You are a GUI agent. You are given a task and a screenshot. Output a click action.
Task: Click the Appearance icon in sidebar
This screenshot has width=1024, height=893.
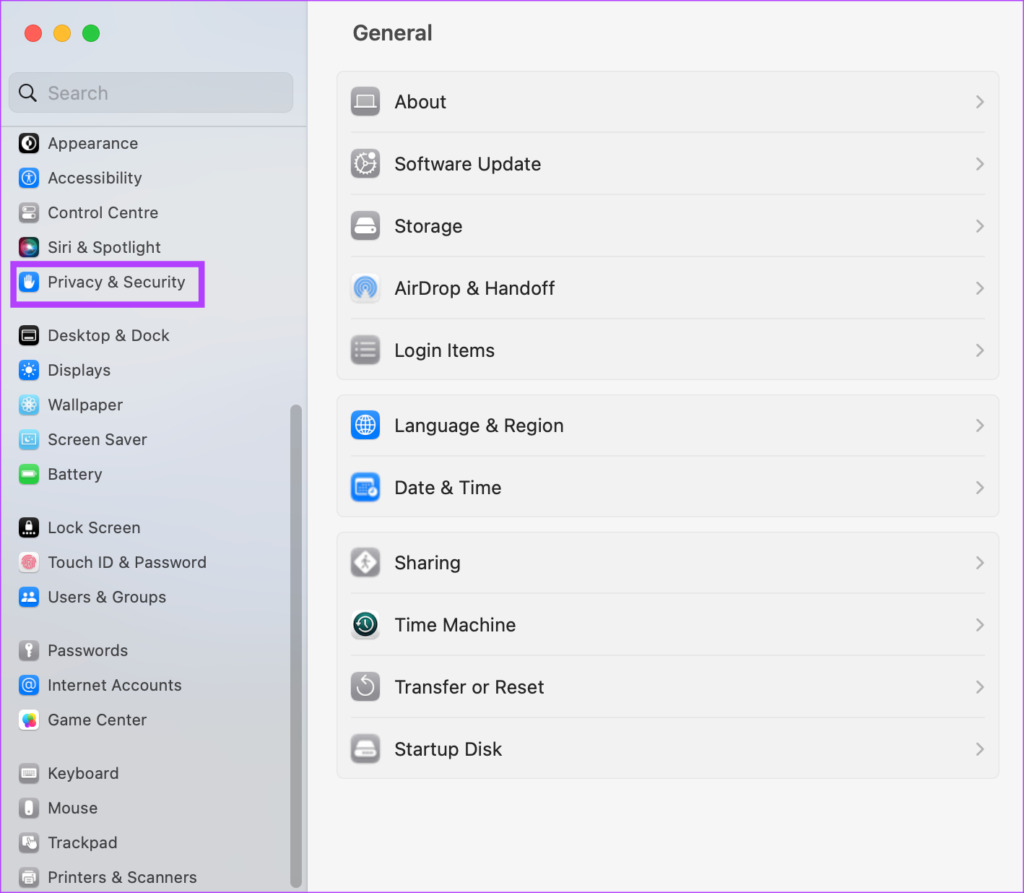(29, 143)
